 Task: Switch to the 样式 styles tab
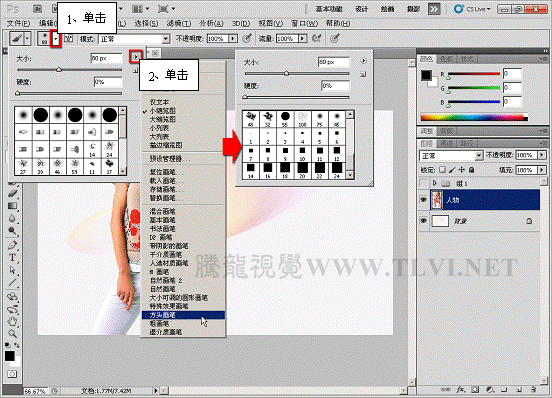coord(466,59)
